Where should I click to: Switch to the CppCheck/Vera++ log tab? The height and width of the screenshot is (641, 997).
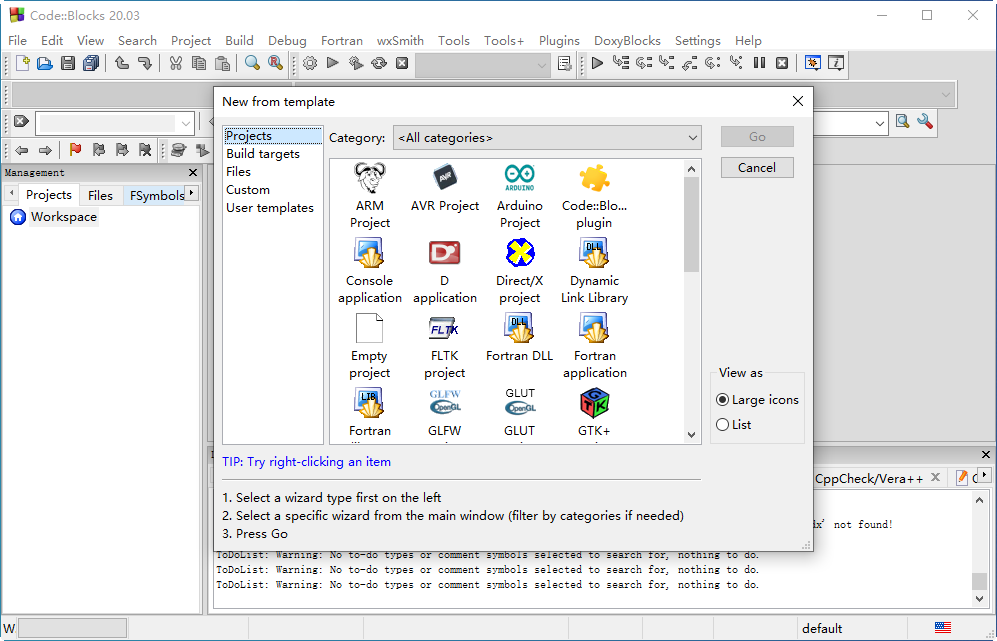(x=869, y=478)
